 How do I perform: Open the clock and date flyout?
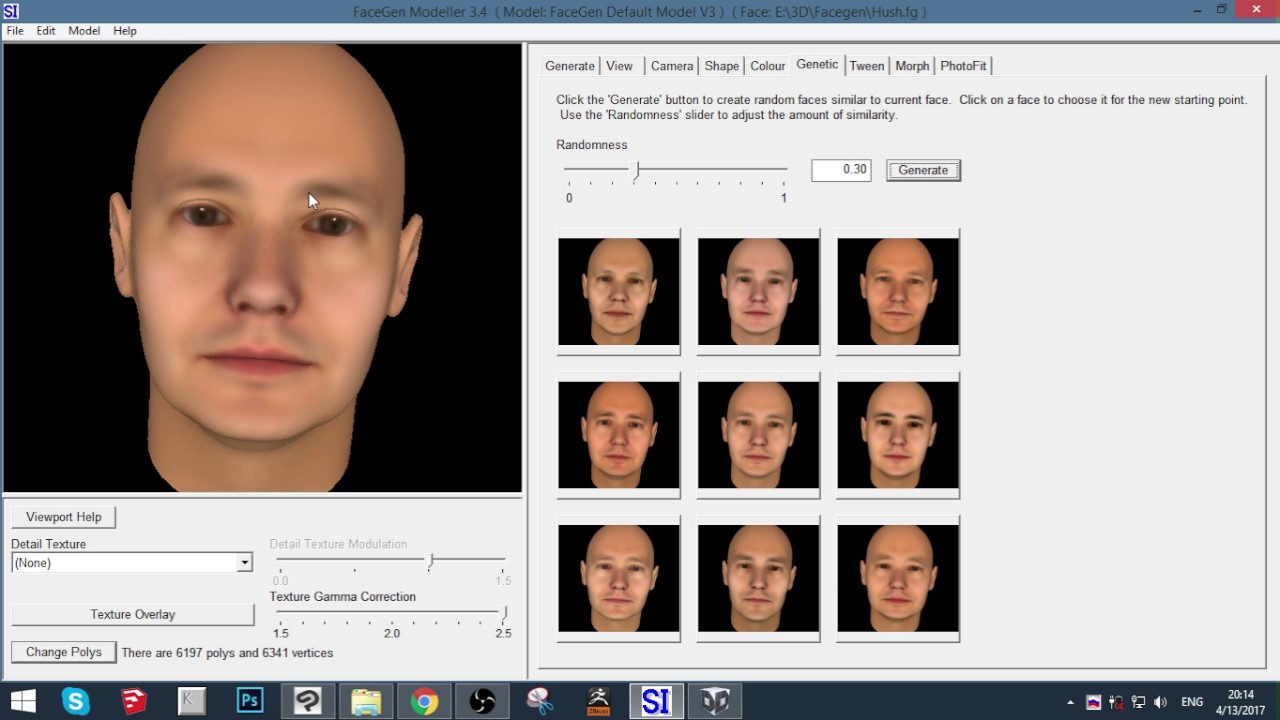pyautogui.click(x=1240, y=702)
